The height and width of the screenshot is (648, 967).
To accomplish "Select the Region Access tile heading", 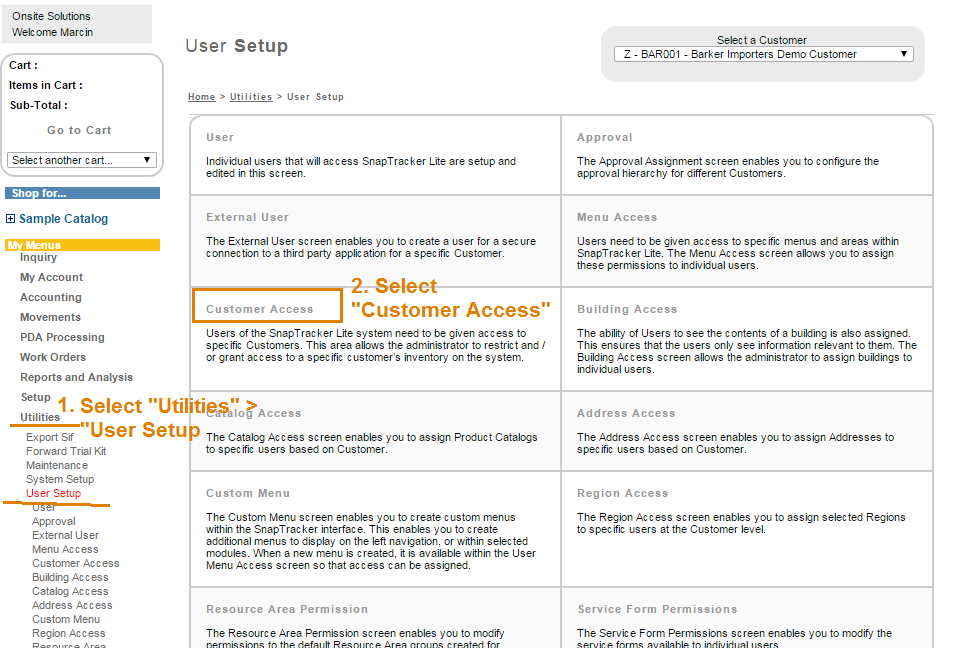I will [622, 493].
